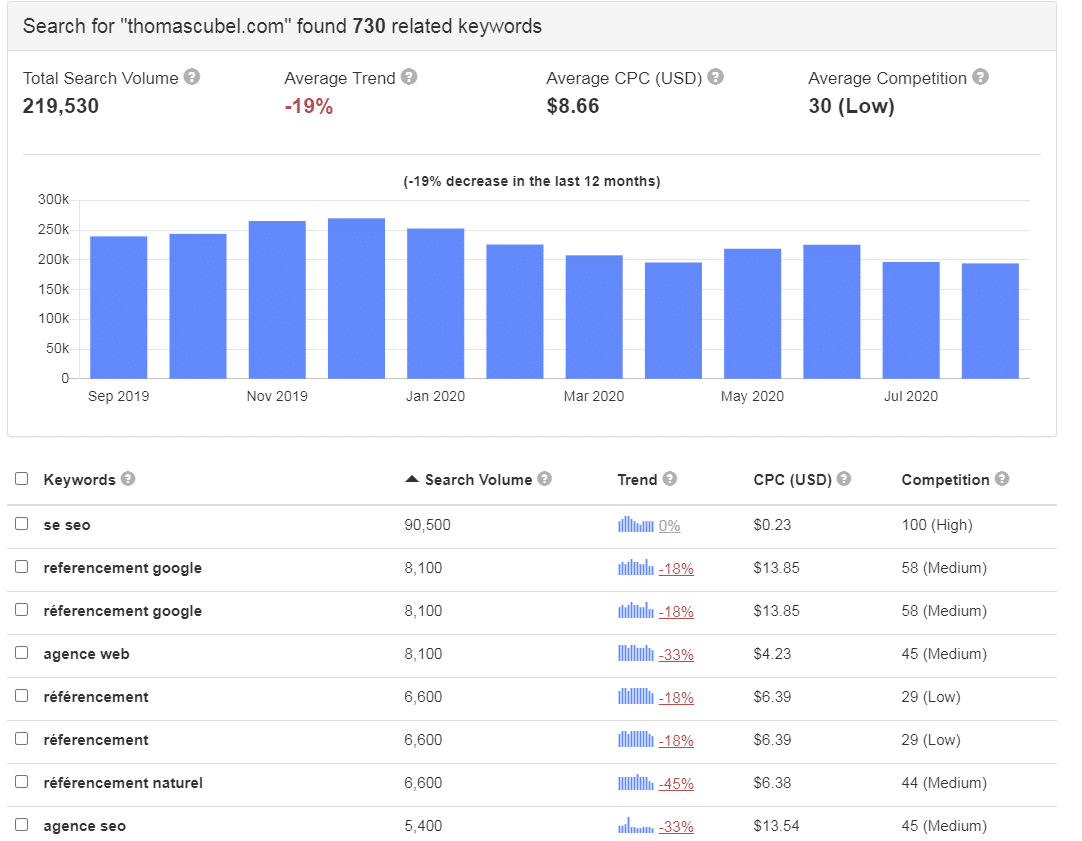Check the agence web keyword row
This screenshot has height=841, width=1082.
pos(21,653)
